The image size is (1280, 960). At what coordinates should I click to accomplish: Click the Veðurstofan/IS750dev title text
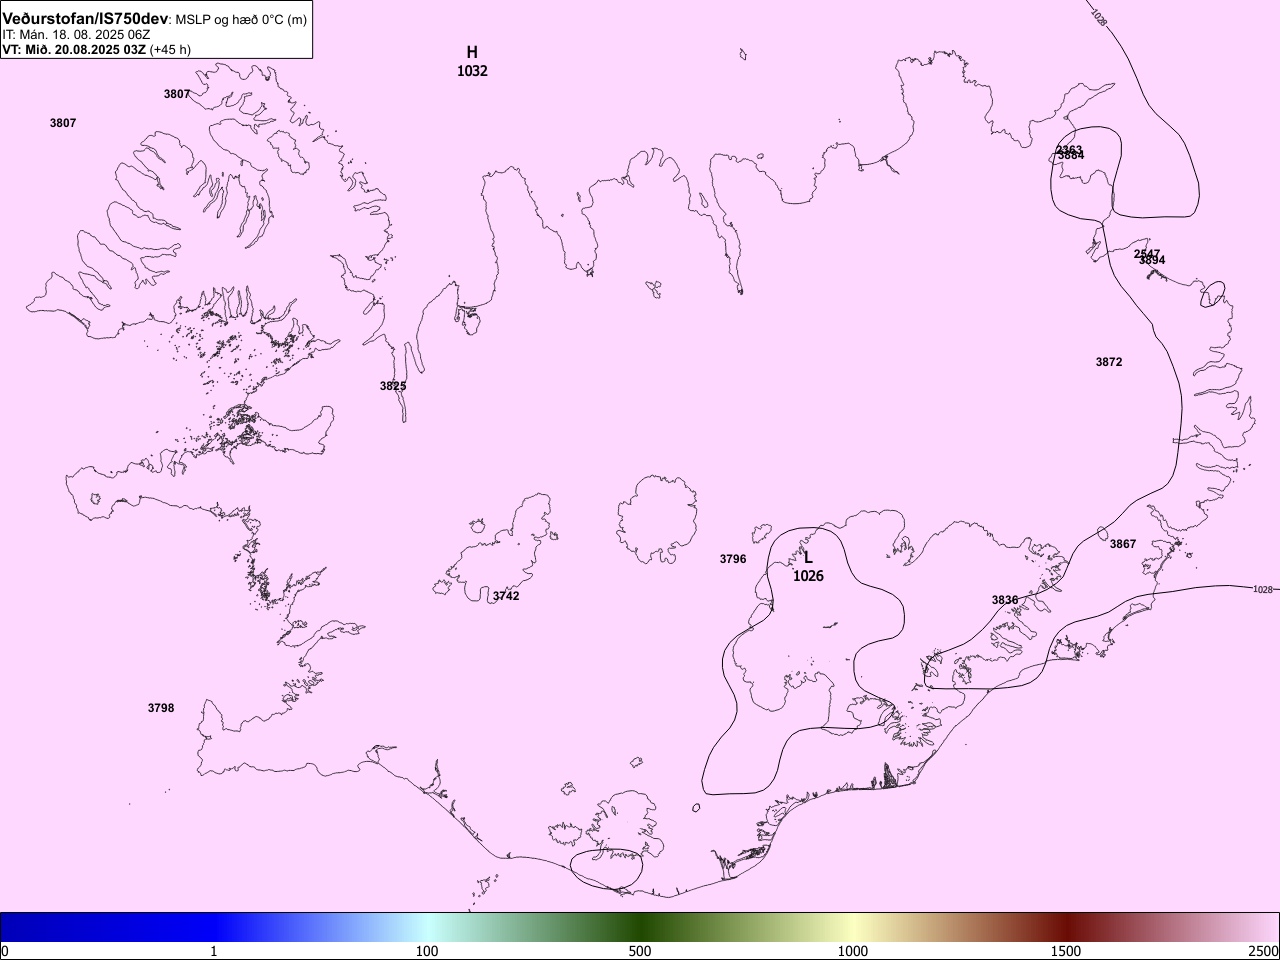click(85, 19)
